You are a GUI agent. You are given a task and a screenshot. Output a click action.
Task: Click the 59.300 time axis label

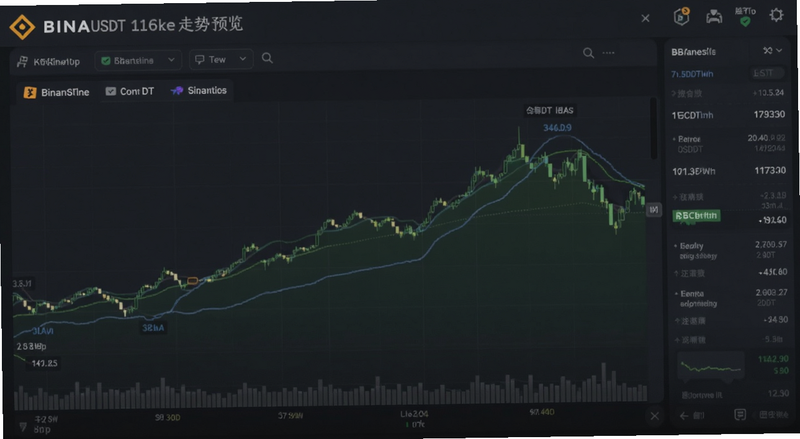pyautogui.click(x=167, y=418)
